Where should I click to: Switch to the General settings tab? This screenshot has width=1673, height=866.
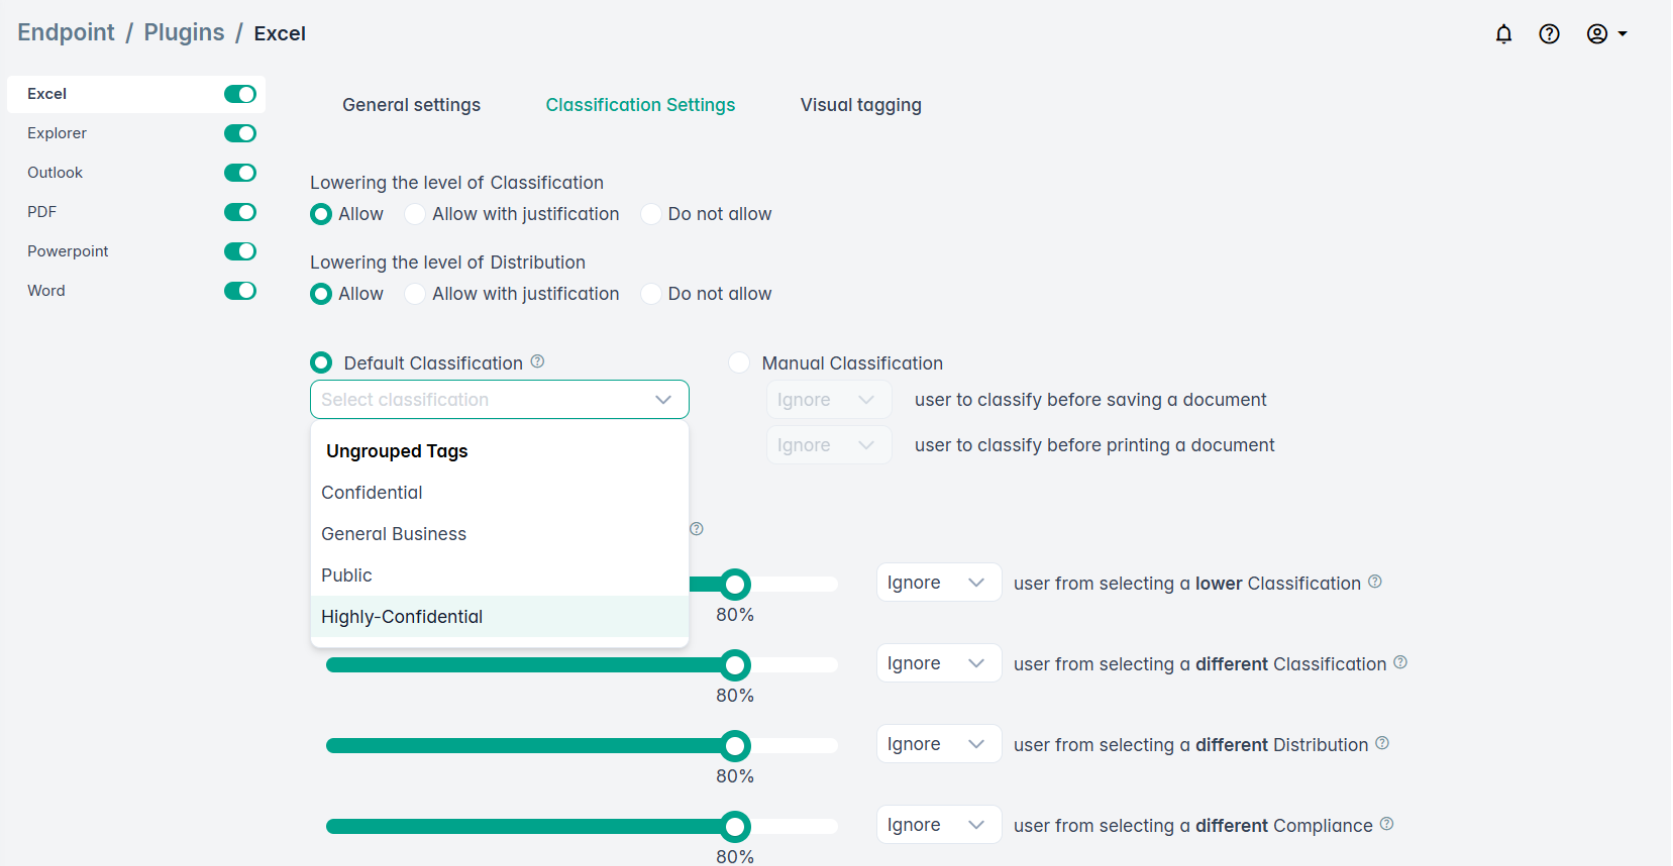click(411, 105)
